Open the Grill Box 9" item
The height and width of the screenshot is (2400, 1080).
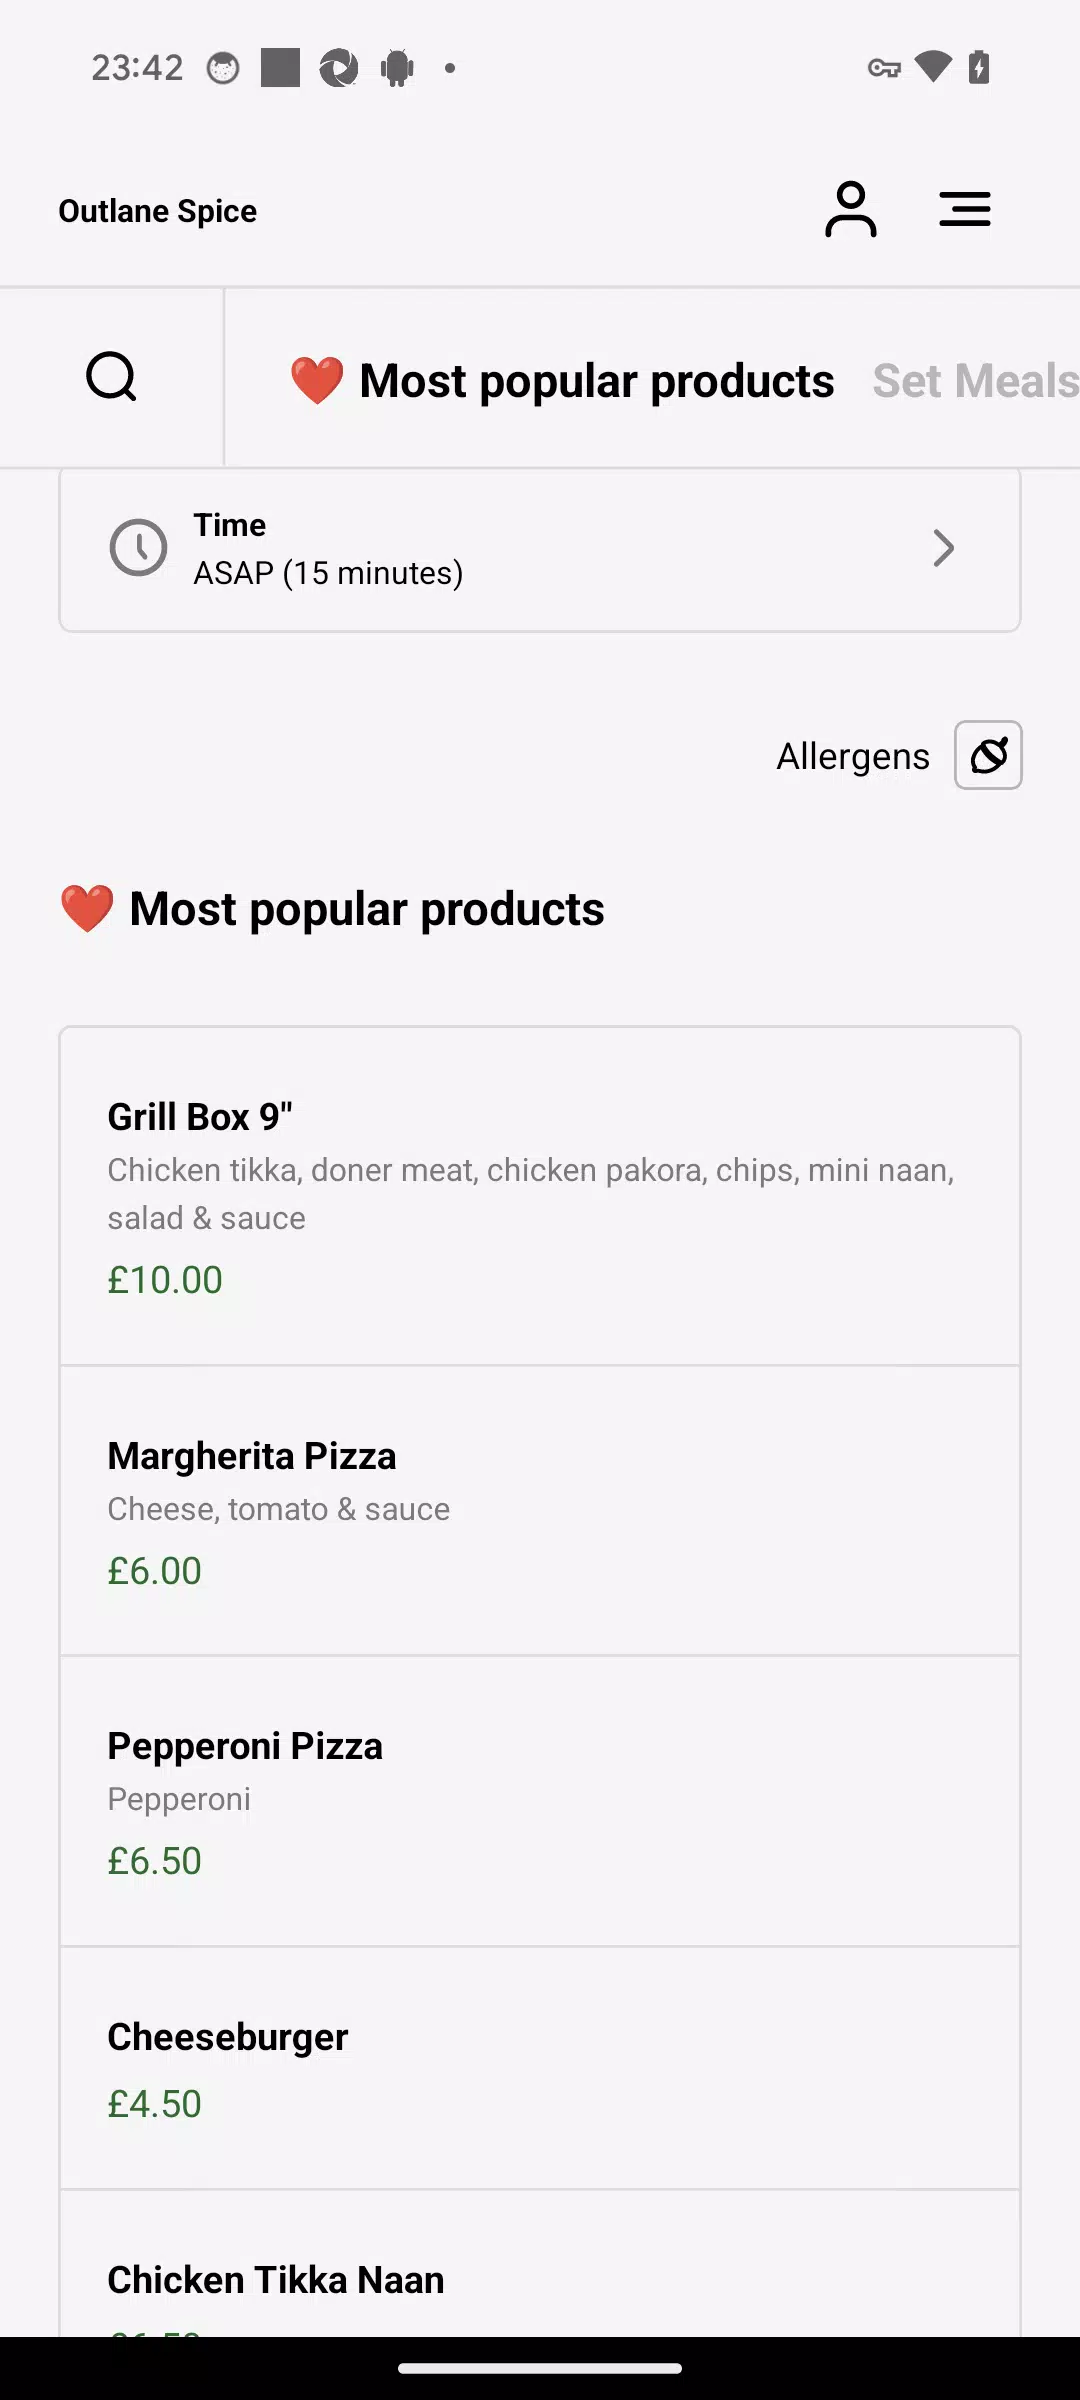(540, 1195)
